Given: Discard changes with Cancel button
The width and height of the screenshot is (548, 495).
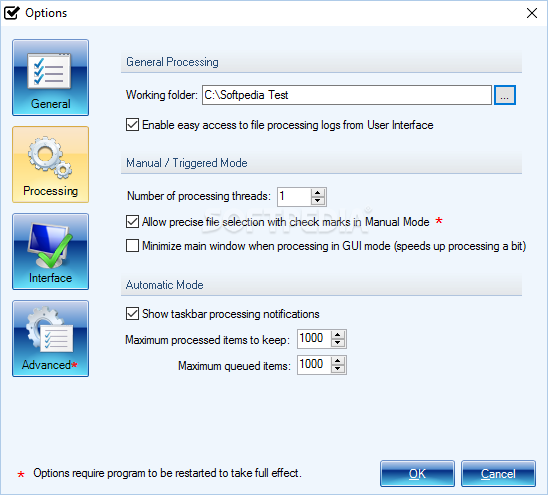Looking at the screenshot, I should 498,474.
